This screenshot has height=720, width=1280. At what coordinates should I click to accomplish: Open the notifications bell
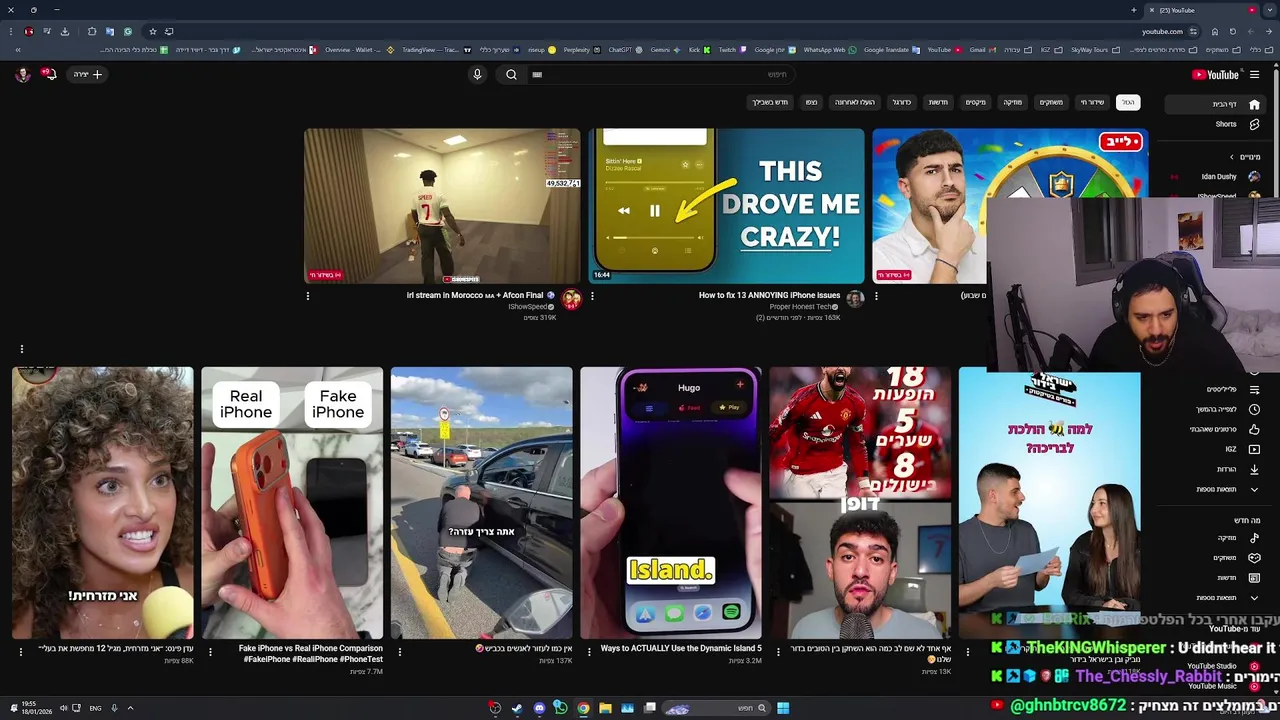(x=48, y=74)
